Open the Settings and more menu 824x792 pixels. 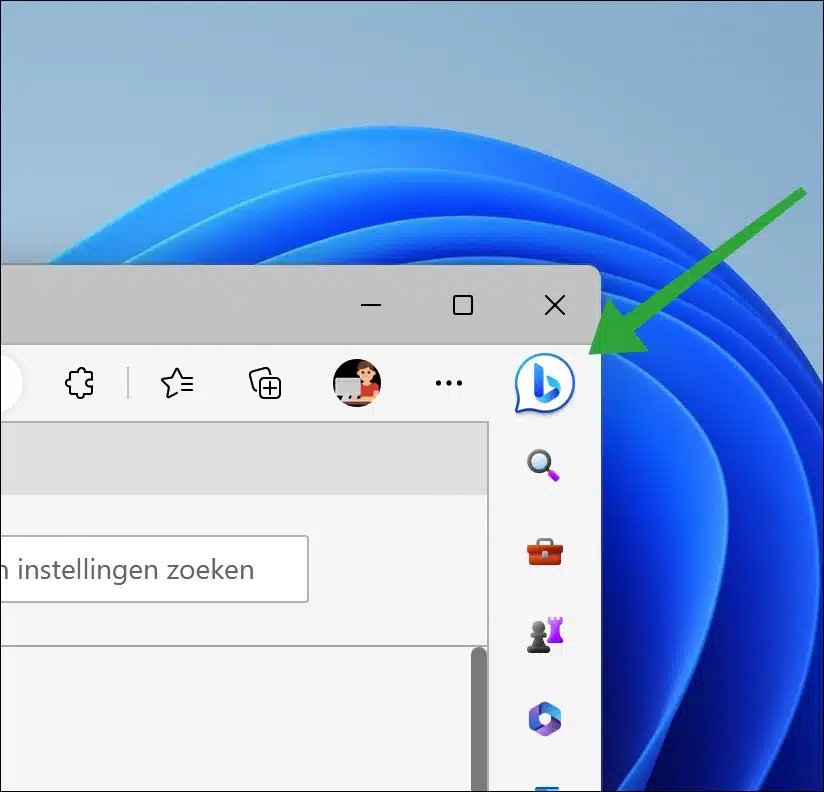(449, 383)
